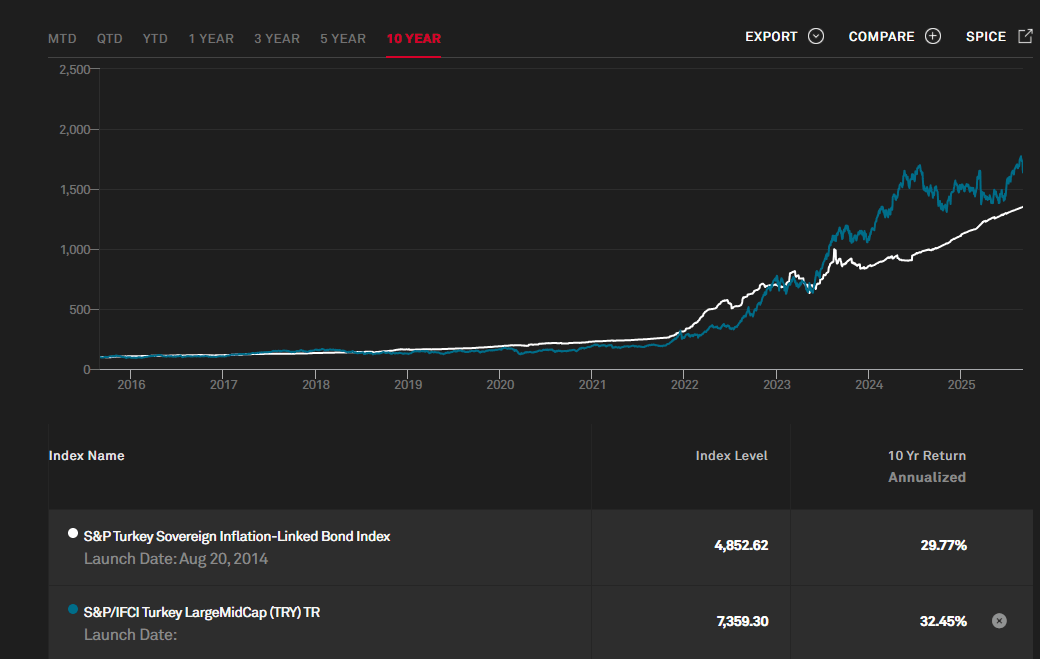The width and height of the screenshot is (1040, 659).
Task: Select the index level value 4,852.62
Action: click(741, 545)
